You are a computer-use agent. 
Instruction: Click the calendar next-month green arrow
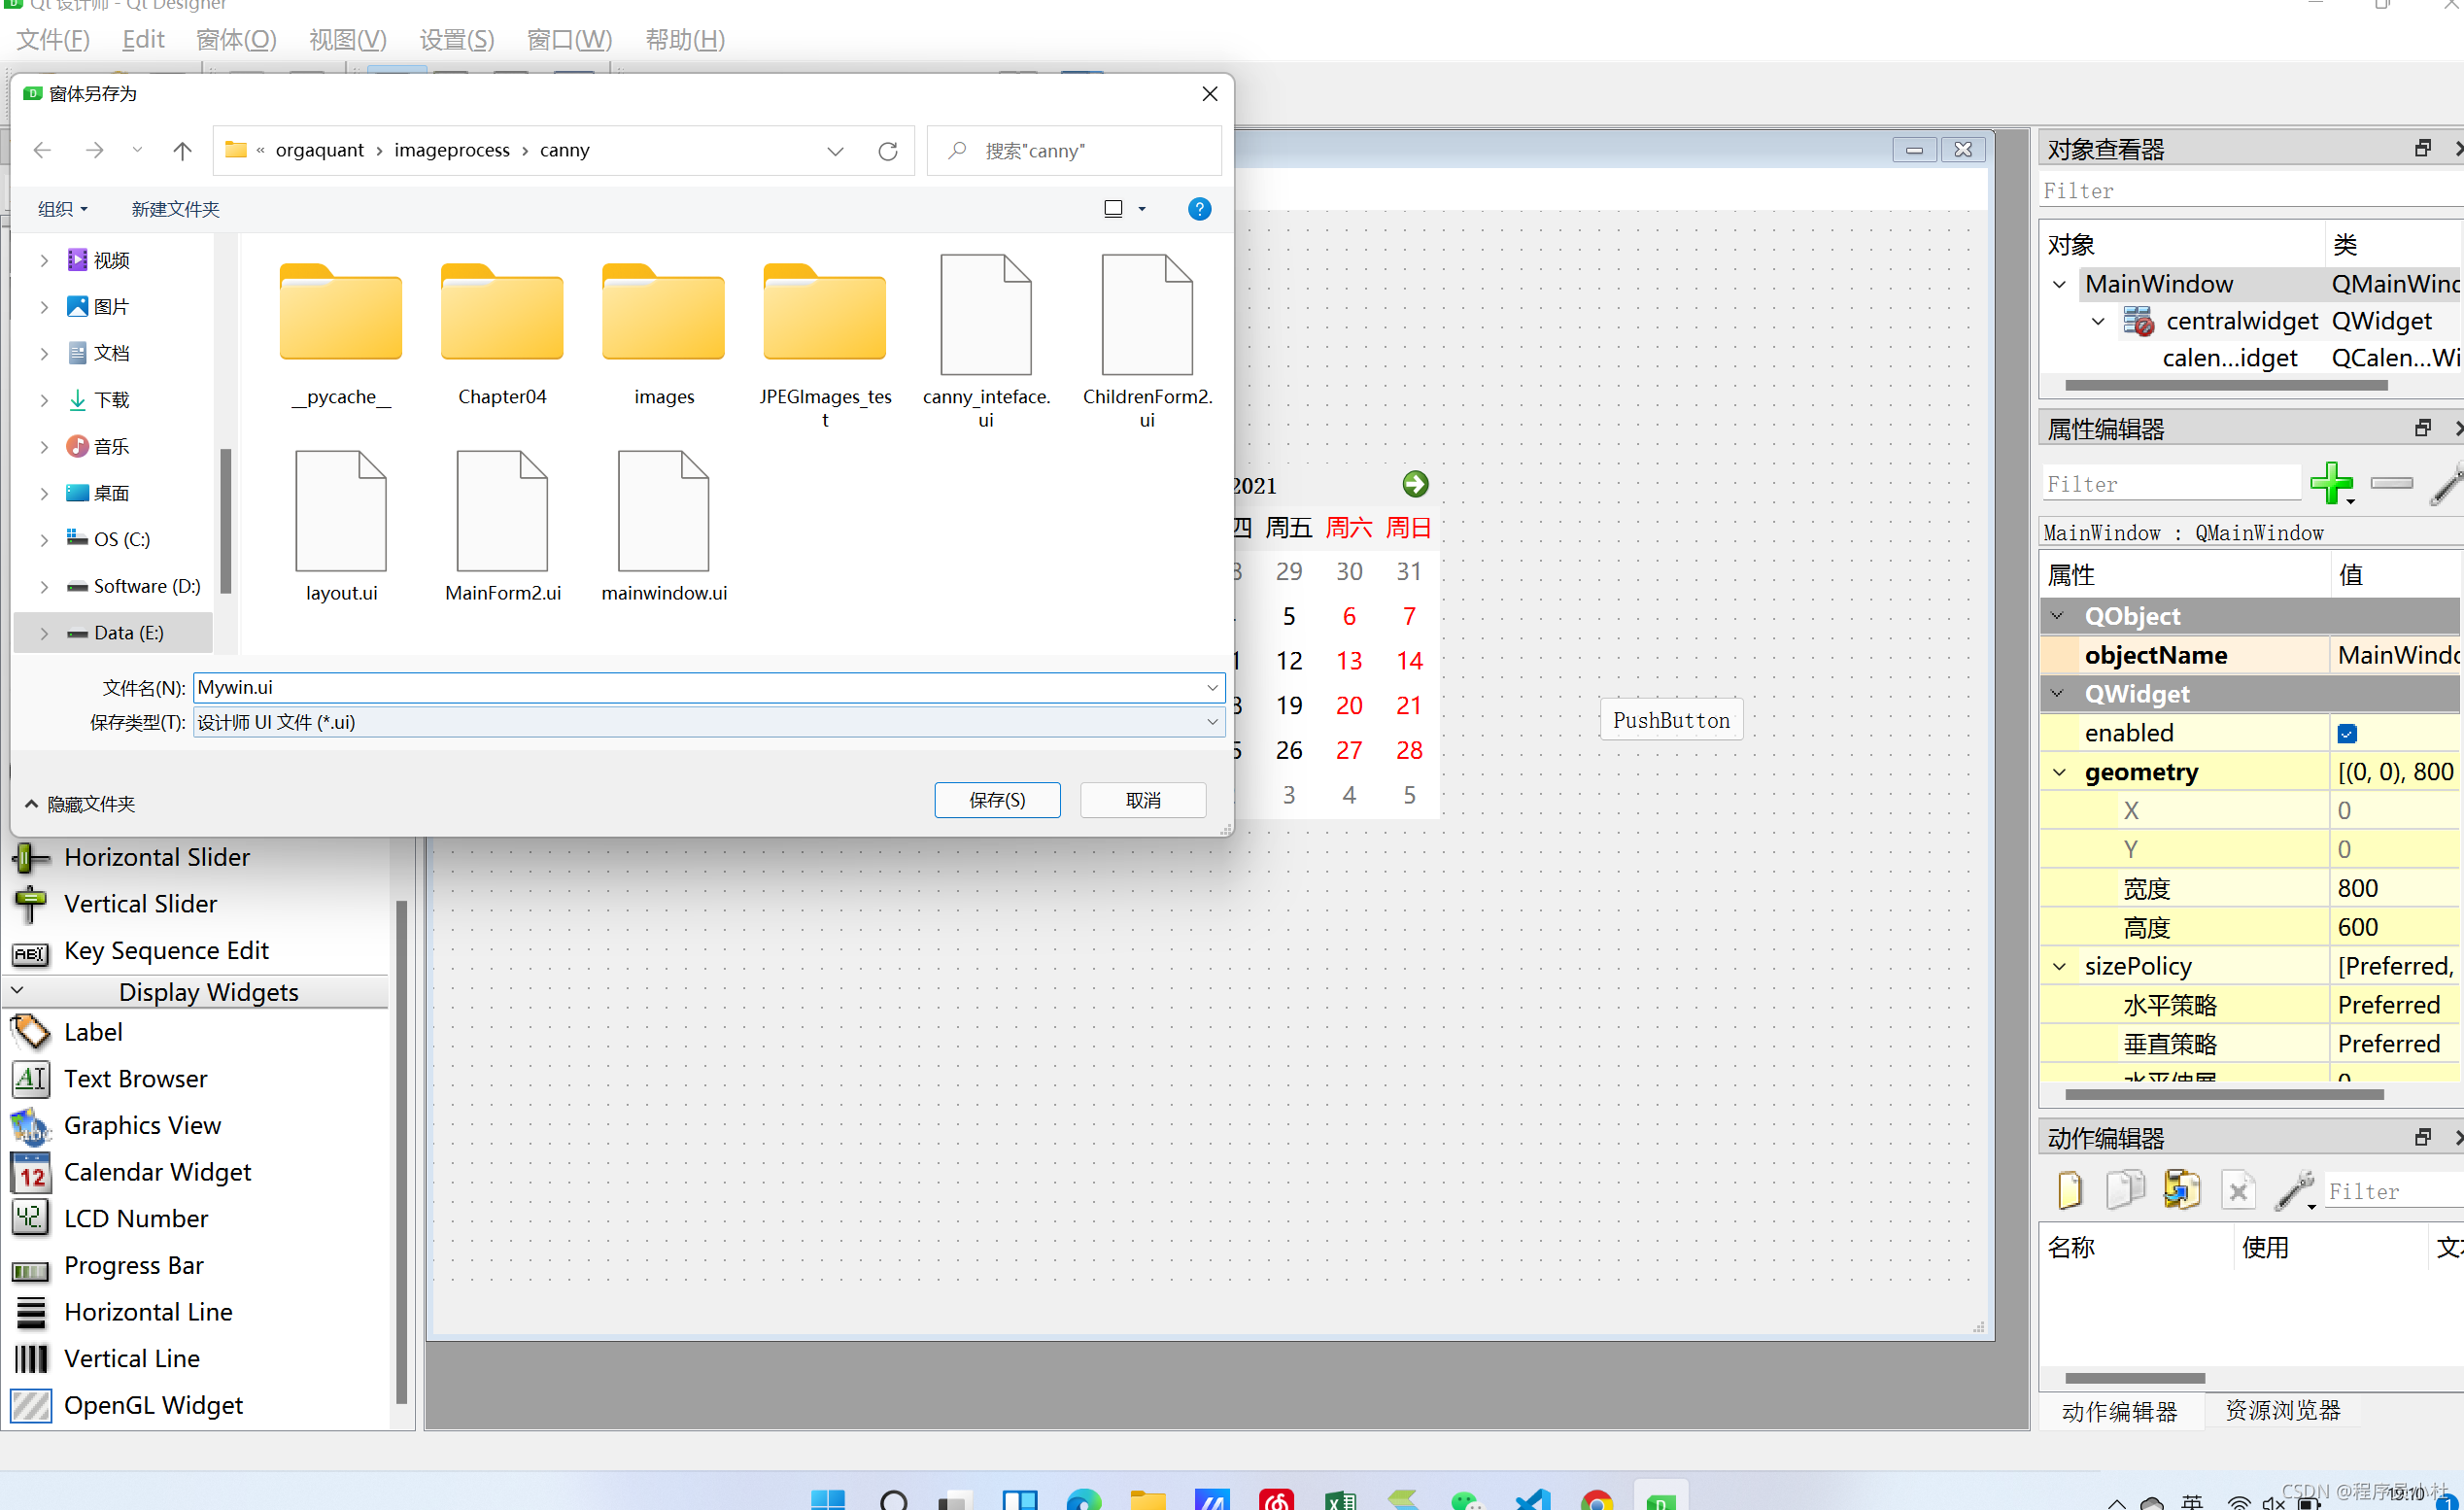click(x=1415, y=485)
